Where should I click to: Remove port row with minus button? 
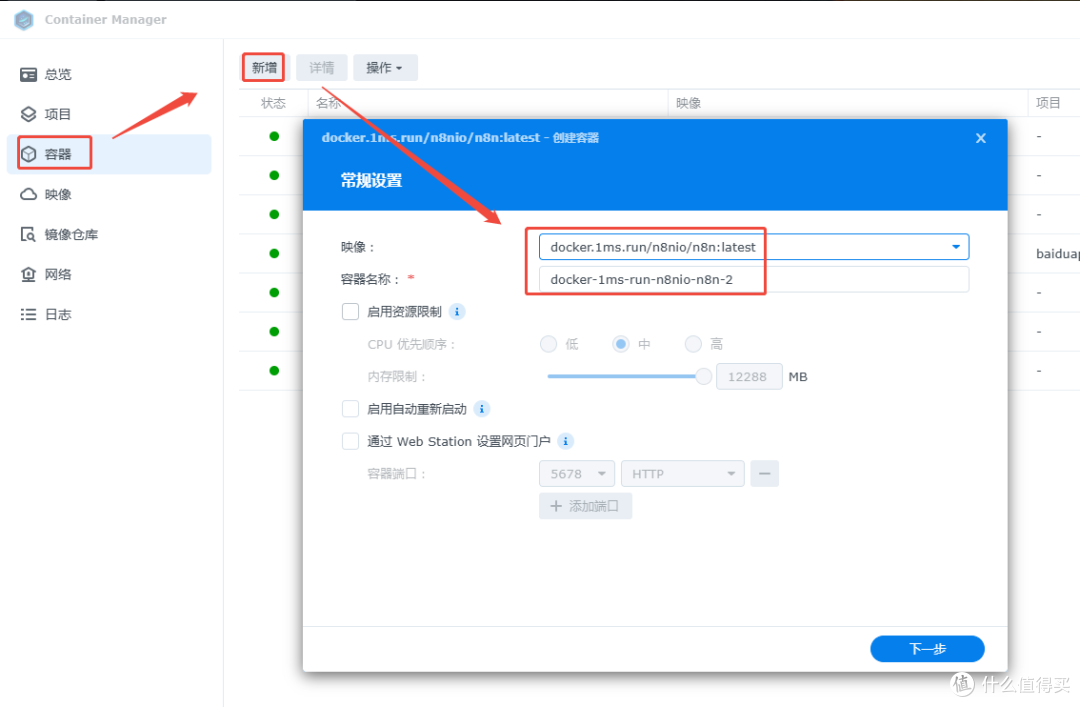(x=765, y=473)
